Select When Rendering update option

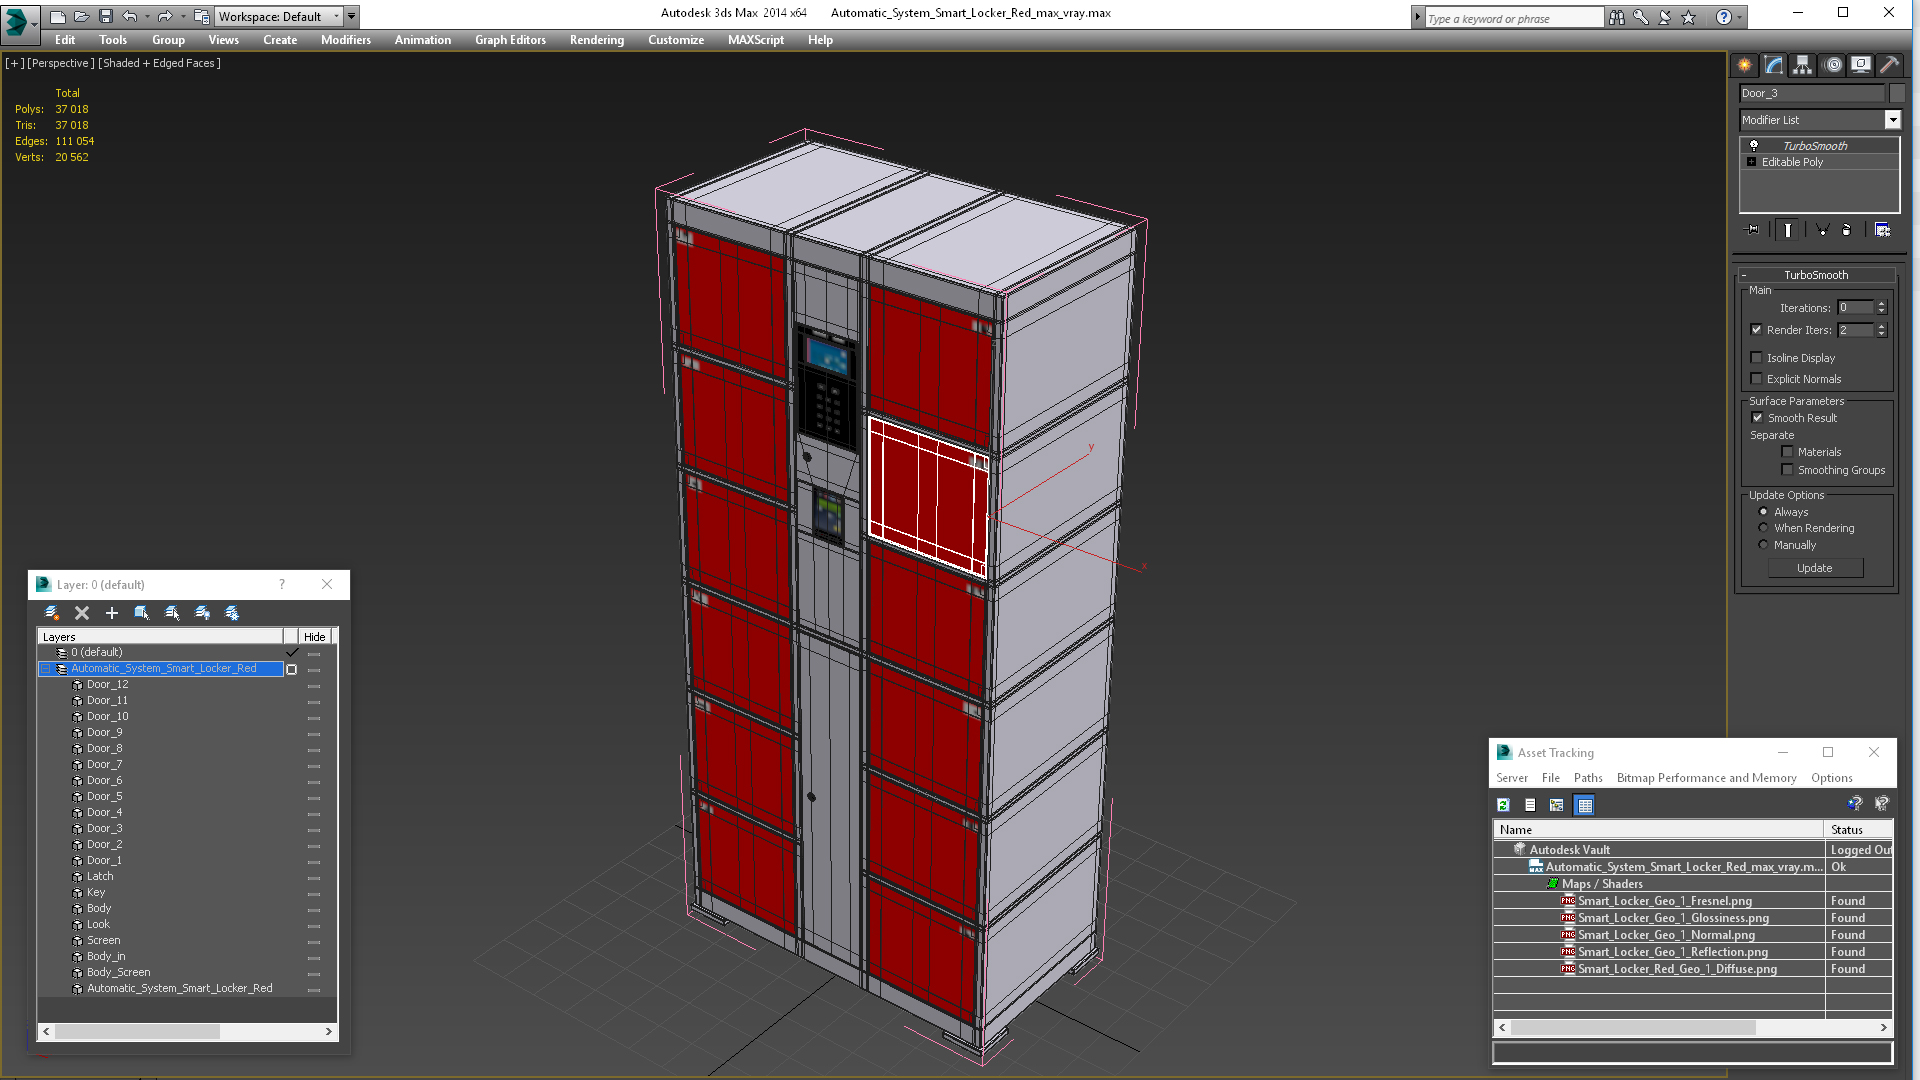[1764, 528]
